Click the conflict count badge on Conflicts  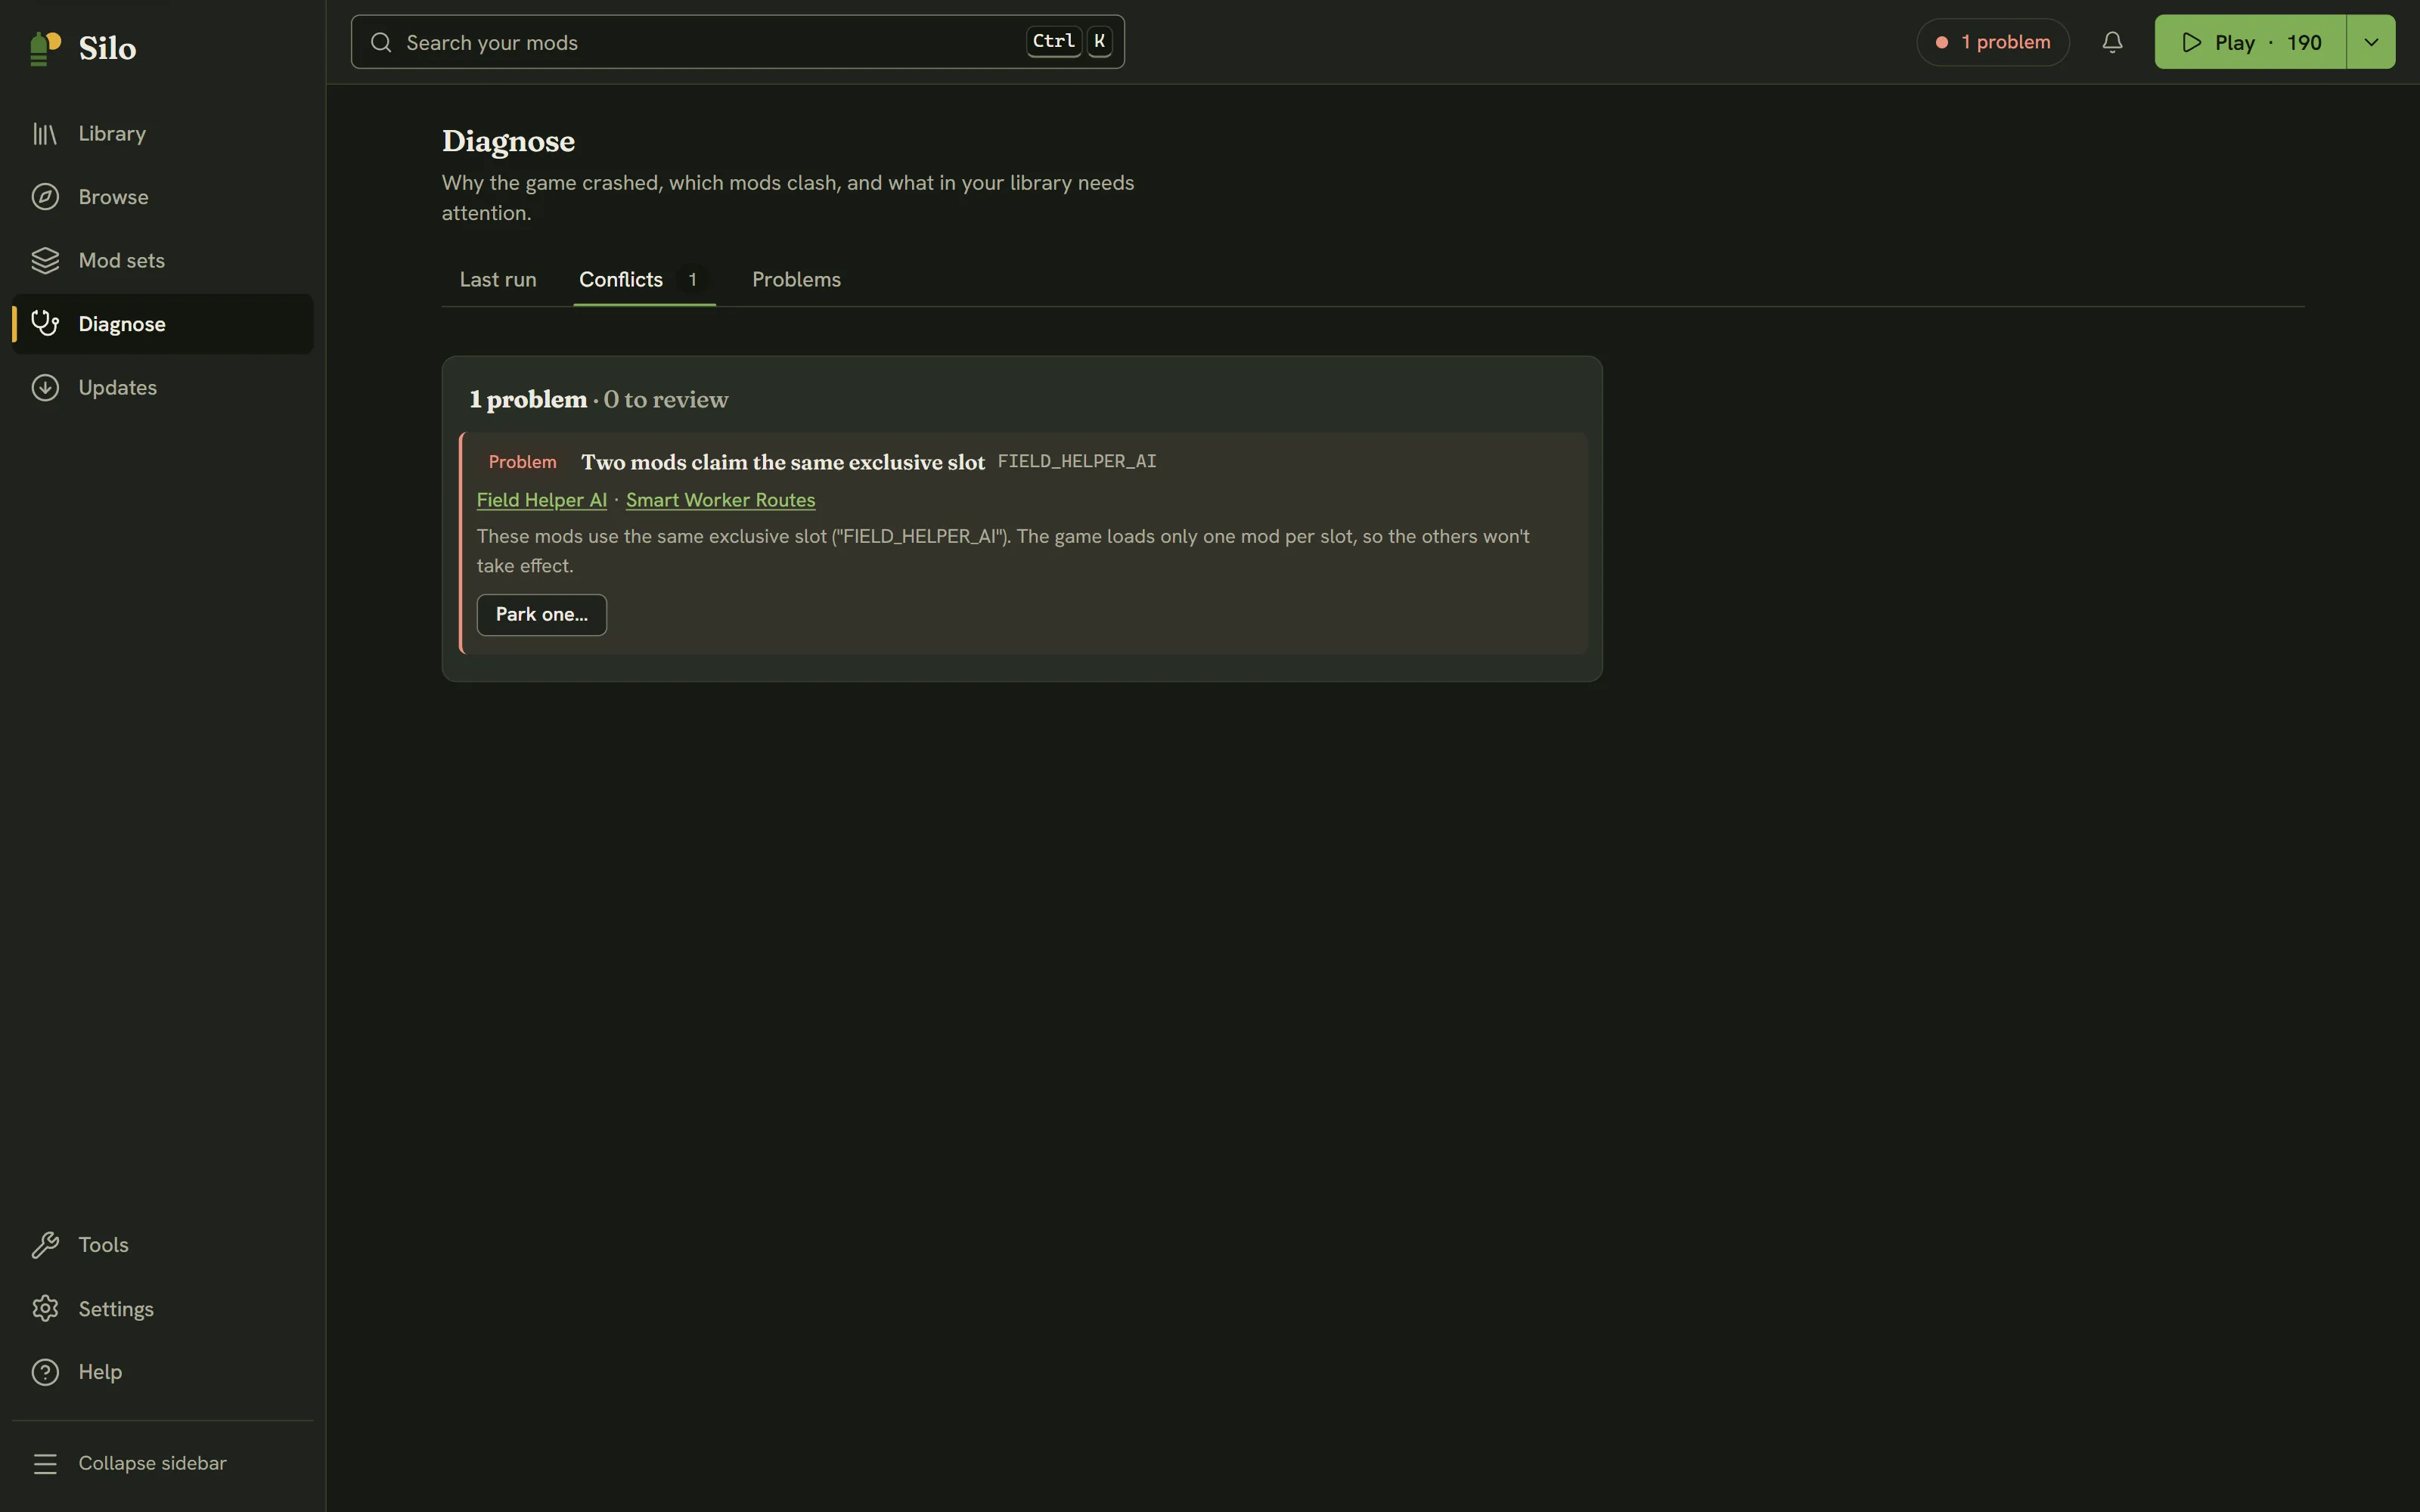coord(692,280)
